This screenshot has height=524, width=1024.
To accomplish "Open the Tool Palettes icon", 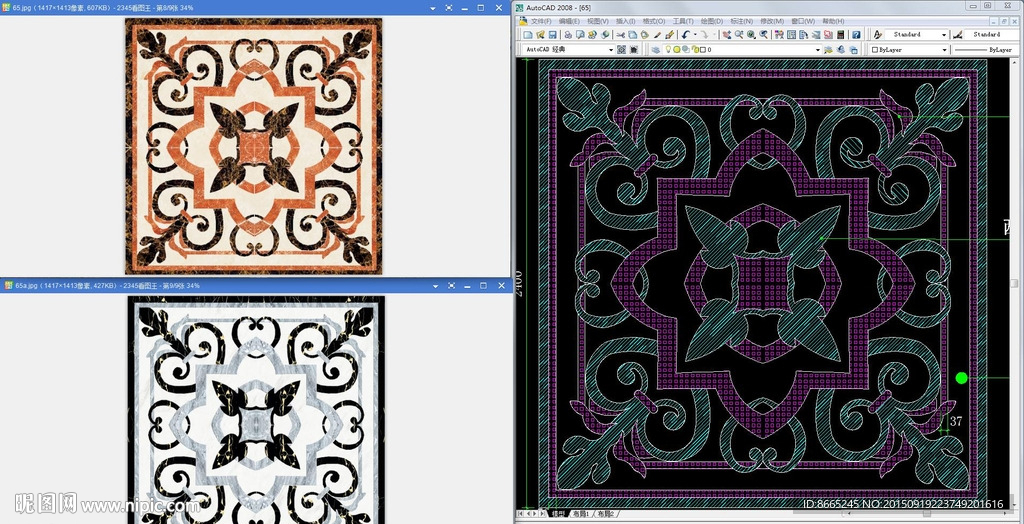I will [x=803, y=35].
